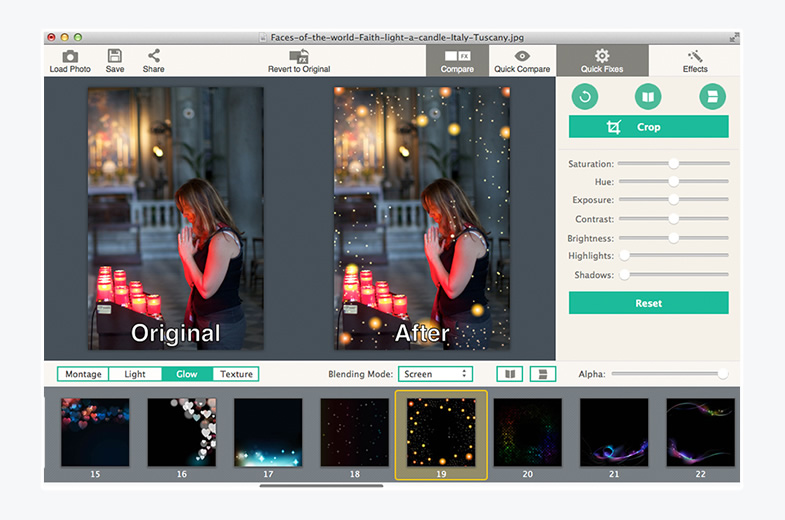785x520 pixels.
Task: Click the Save floppy disk icon
Action: point(115,57)
